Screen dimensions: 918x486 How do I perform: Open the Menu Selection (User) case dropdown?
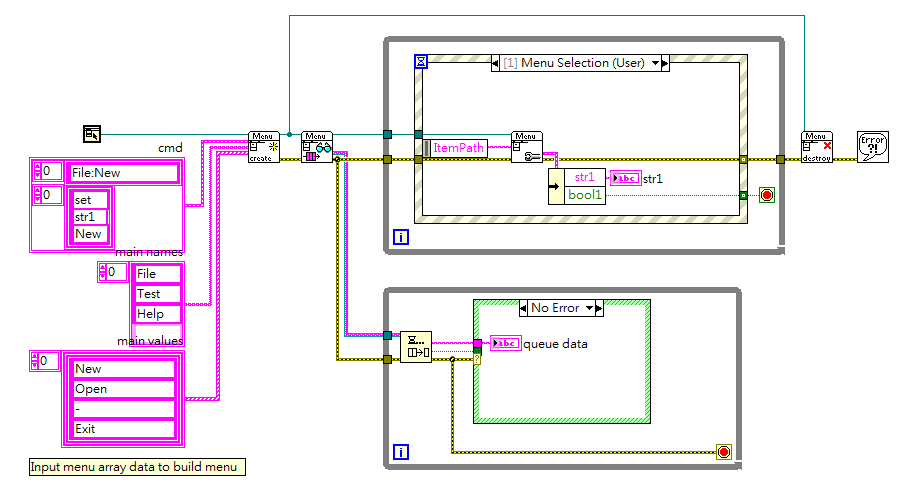click(656, 63)
